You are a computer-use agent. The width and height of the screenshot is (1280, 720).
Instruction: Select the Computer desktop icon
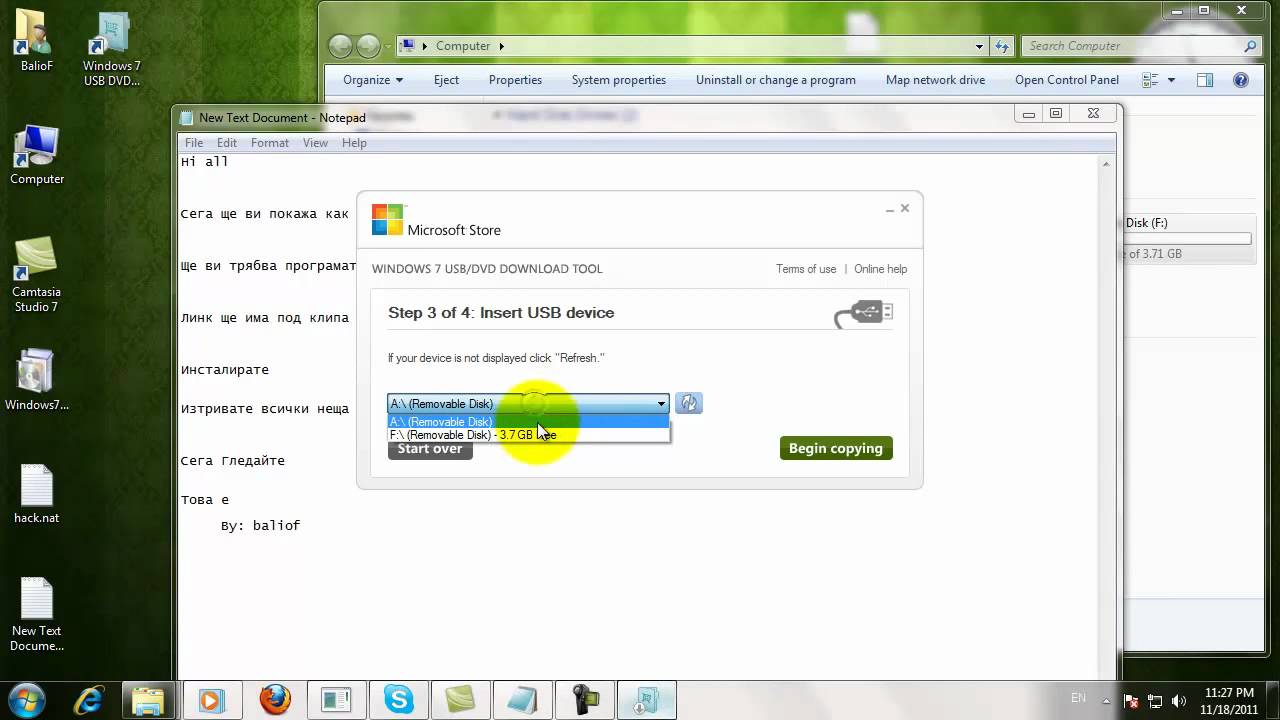pyautogui.click(x=37, y=155)
